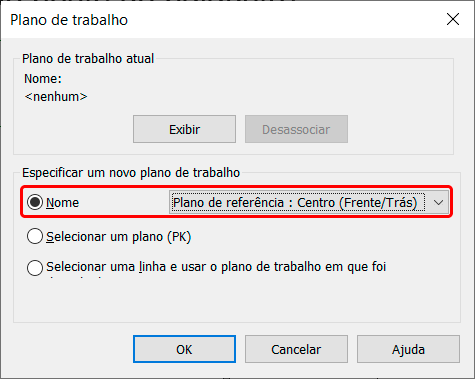This screenshot has height=379, width=475.
Task: Click the greyed-out Desassociar button
Action: 296,129
